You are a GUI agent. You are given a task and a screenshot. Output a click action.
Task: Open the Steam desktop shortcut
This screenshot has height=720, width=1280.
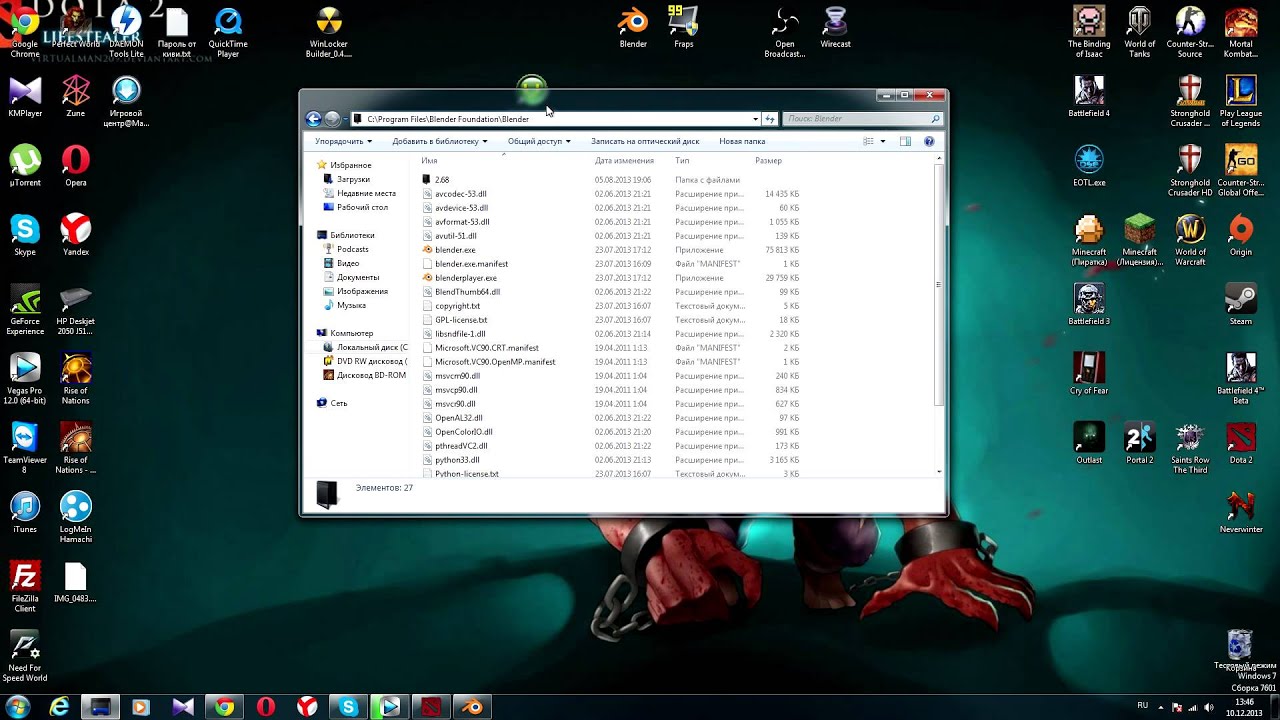click(x=1240, y=304)
